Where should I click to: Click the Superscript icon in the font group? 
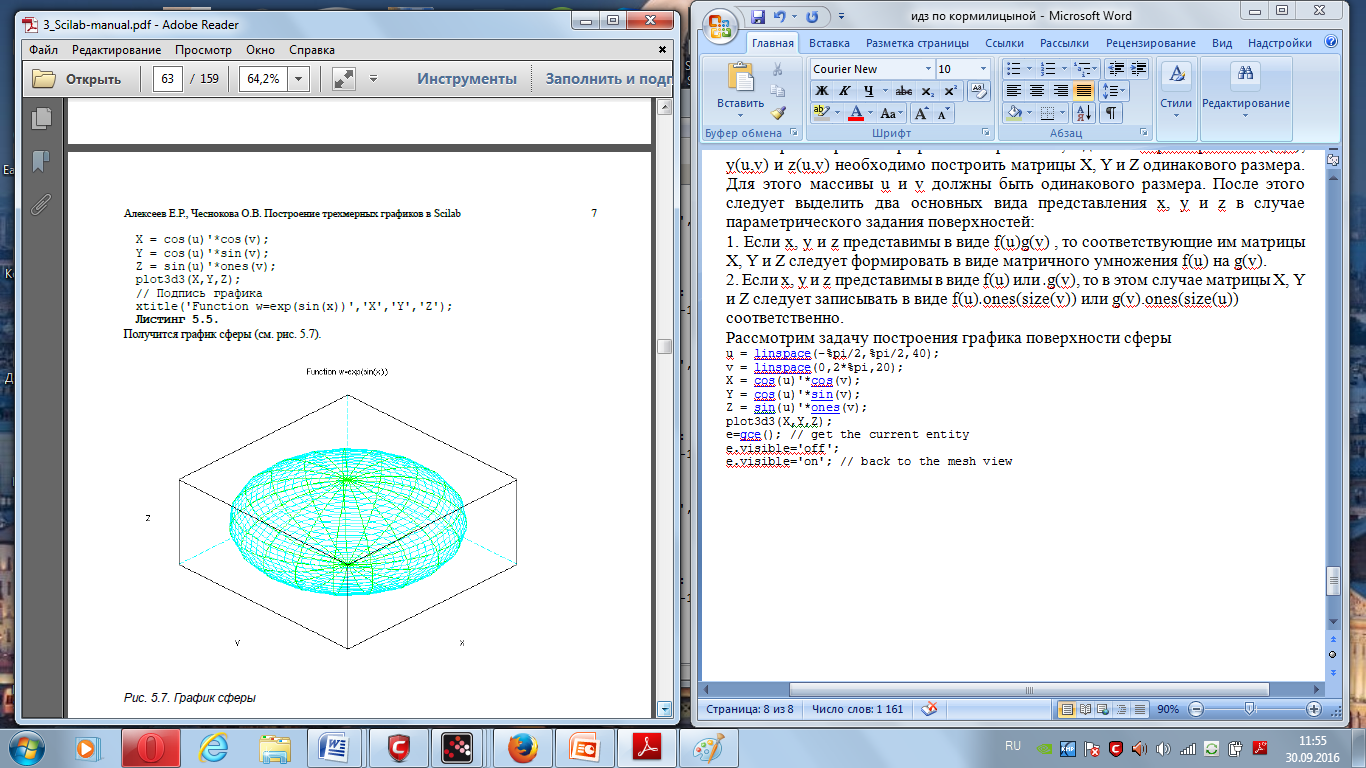click(x=950, y=91)
